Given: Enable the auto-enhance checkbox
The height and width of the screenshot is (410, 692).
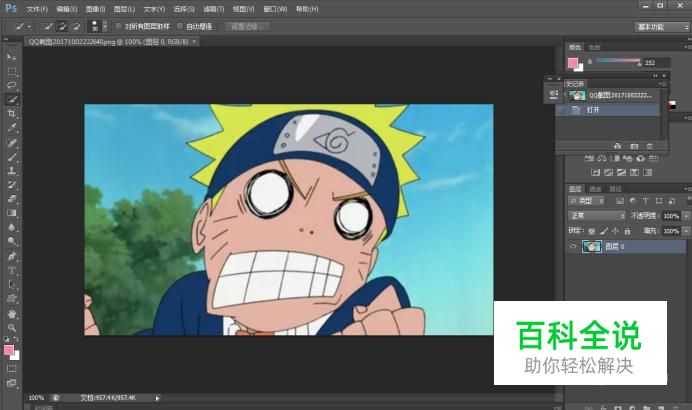Looking at the screenshot, I should pos(180,26).
